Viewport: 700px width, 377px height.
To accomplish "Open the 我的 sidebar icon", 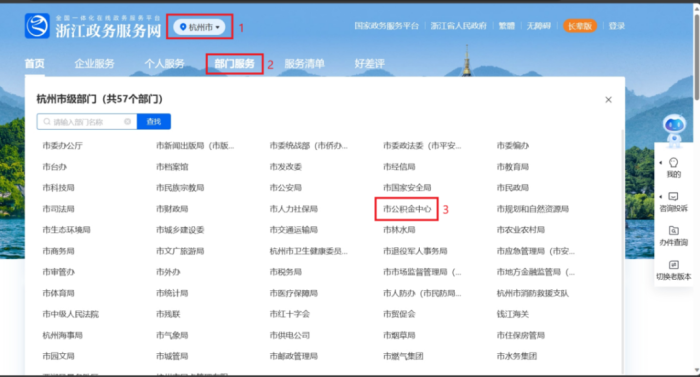I will (674, 163).
